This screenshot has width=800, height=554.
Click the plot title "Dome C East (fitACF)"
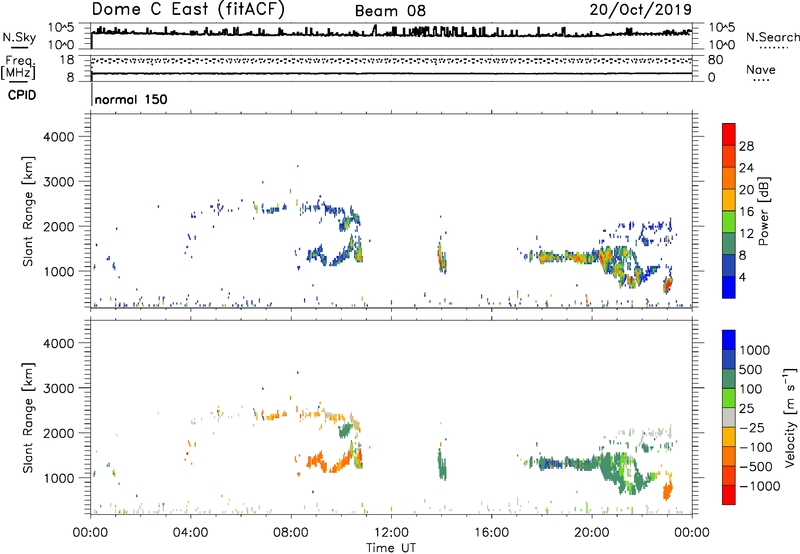(x=188, y=9)
